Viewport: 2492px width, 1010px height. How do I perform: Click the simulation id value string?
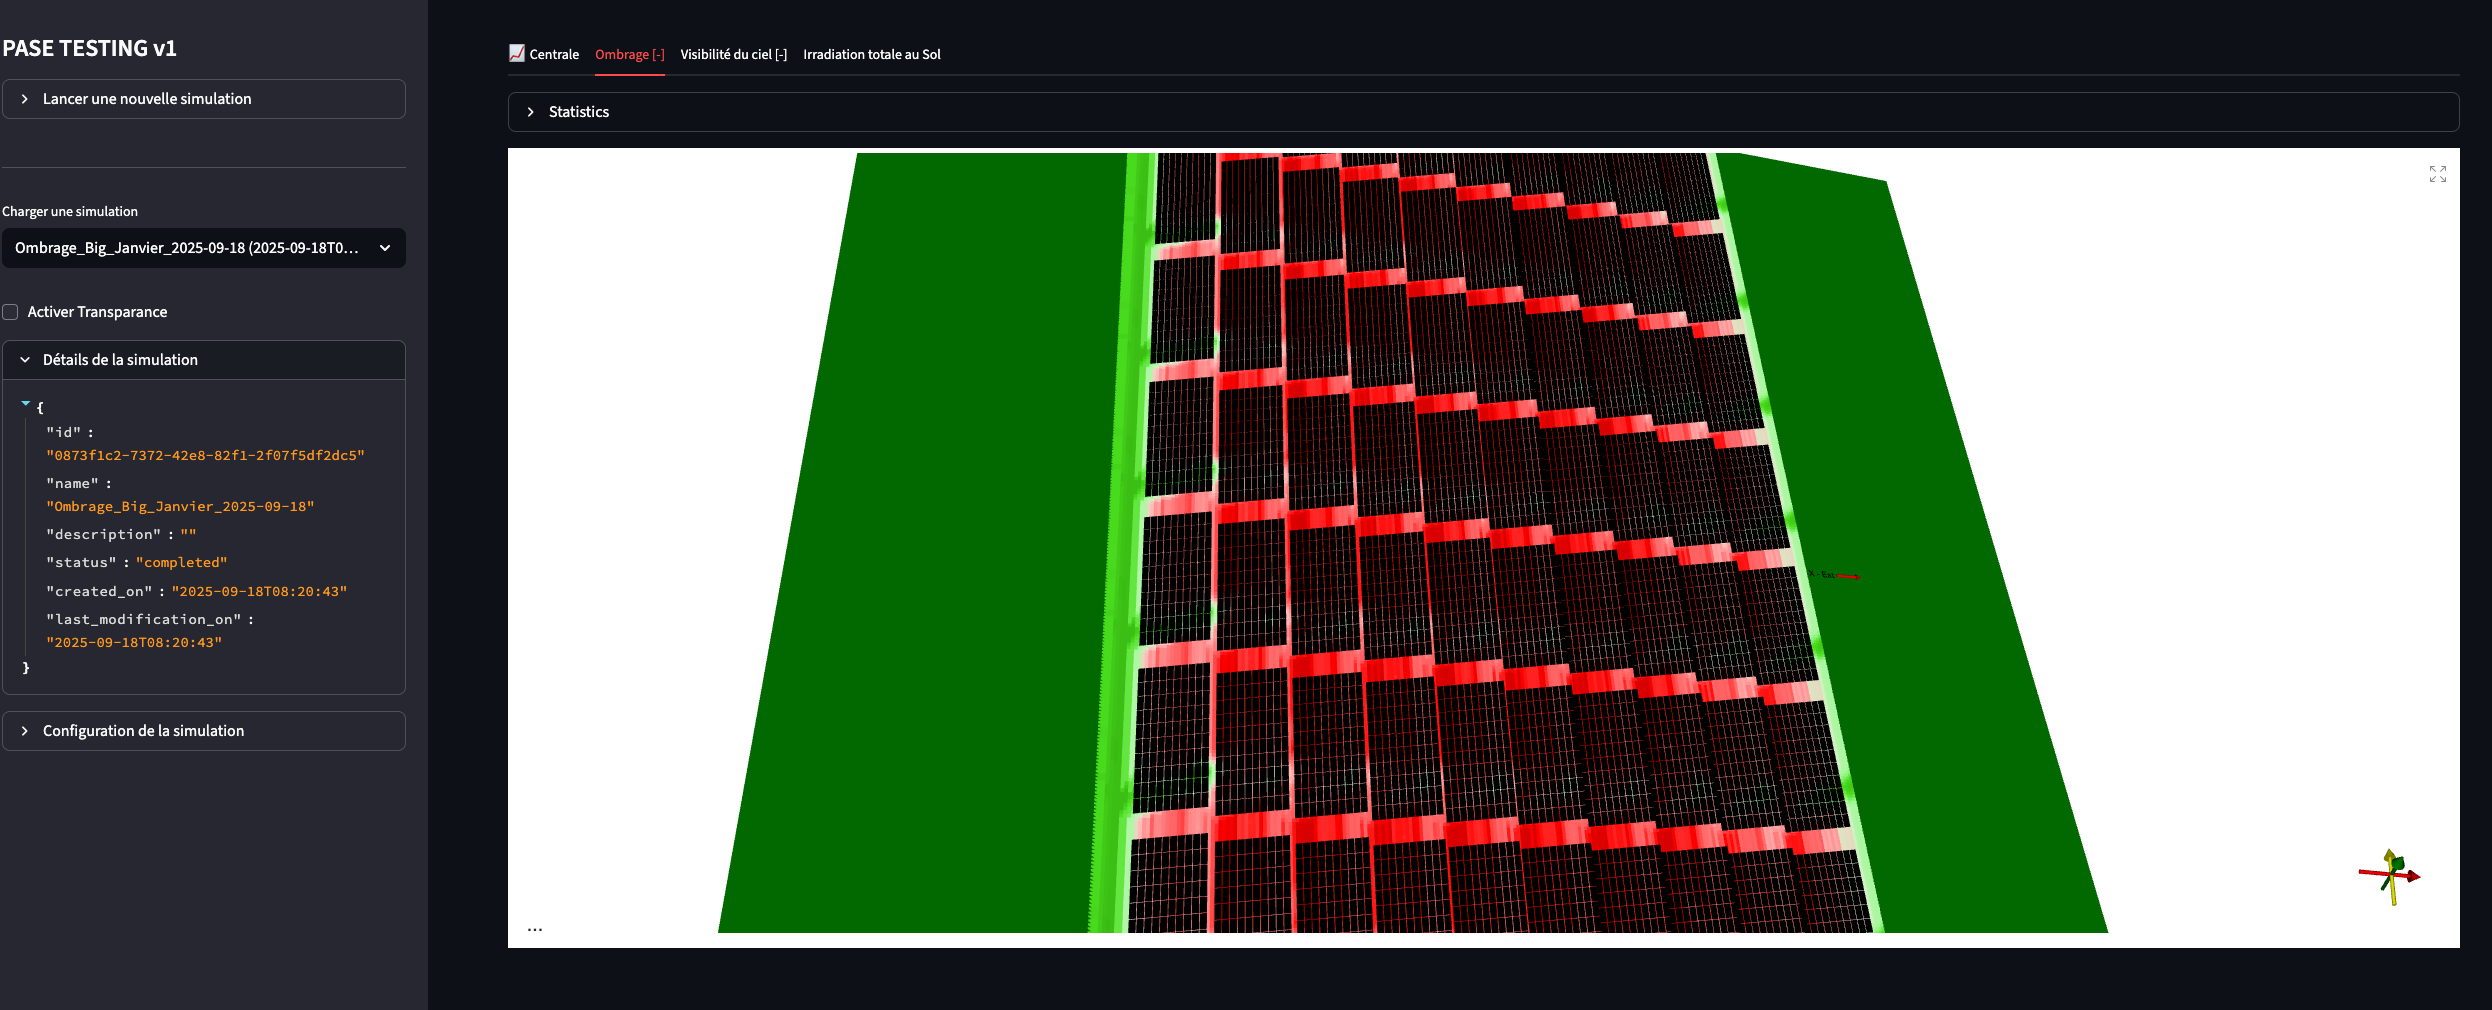coord(205,456)
